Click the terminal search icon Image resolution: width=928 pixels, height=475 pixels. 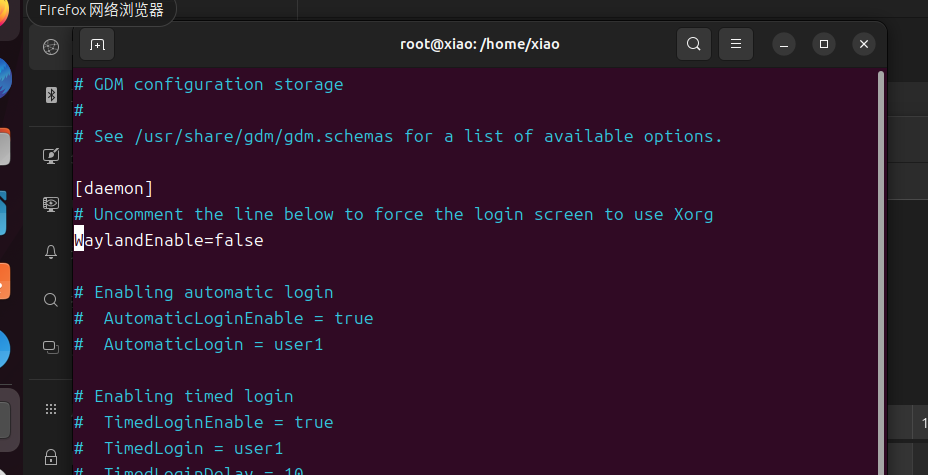tap(693, 44)
